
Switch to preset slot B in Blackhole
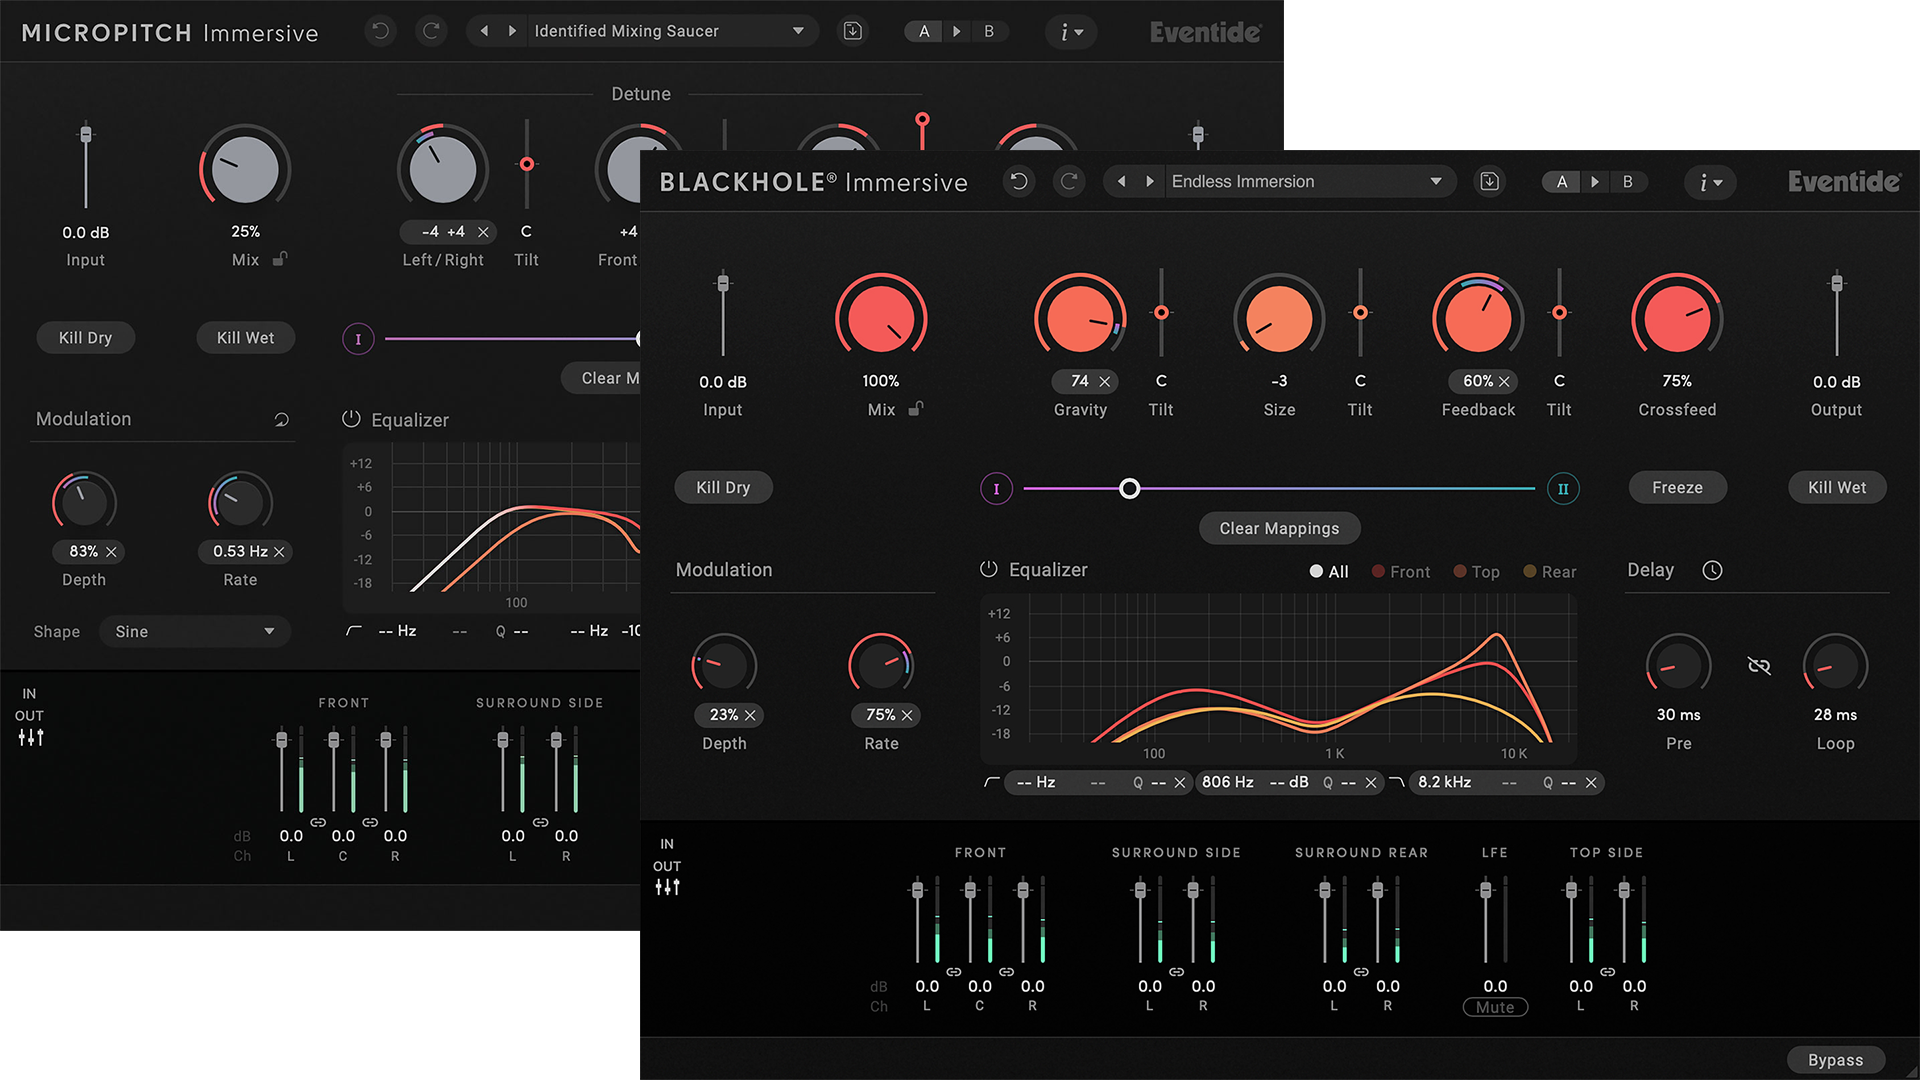(x=1628, y=181)
